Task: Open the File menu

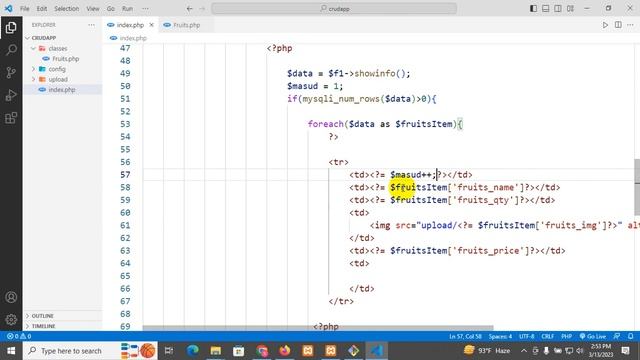Action: [24, 9]
